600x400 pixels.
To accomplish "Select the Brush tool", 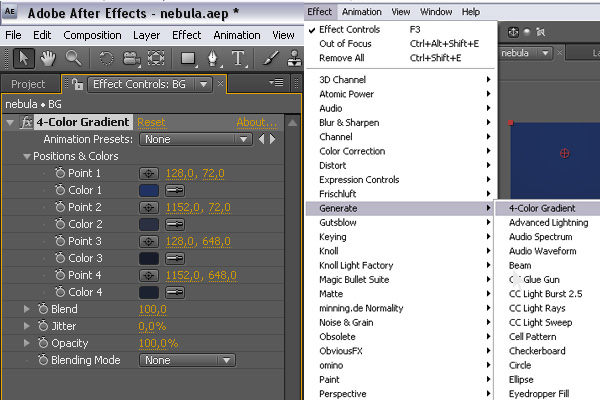I will pyautogui.click(x=271, y=59).
